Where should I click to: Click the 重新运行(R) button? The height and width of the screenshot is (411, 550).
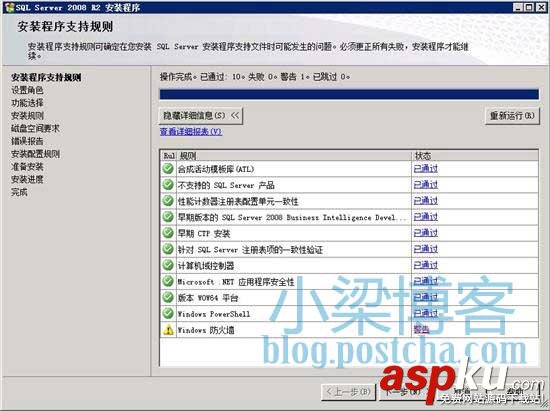point(512,116)
